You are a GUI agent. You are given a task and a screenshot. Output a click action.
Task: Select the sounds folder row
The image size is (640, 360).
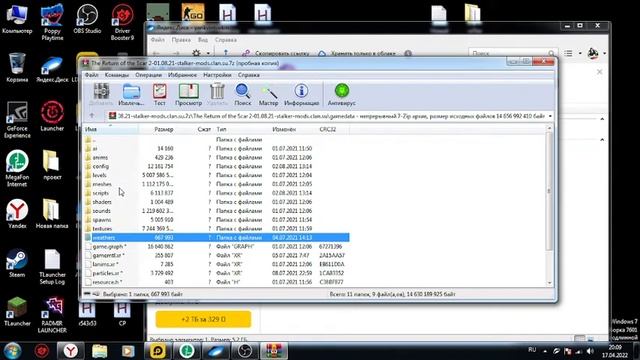(x=216, y=211)
